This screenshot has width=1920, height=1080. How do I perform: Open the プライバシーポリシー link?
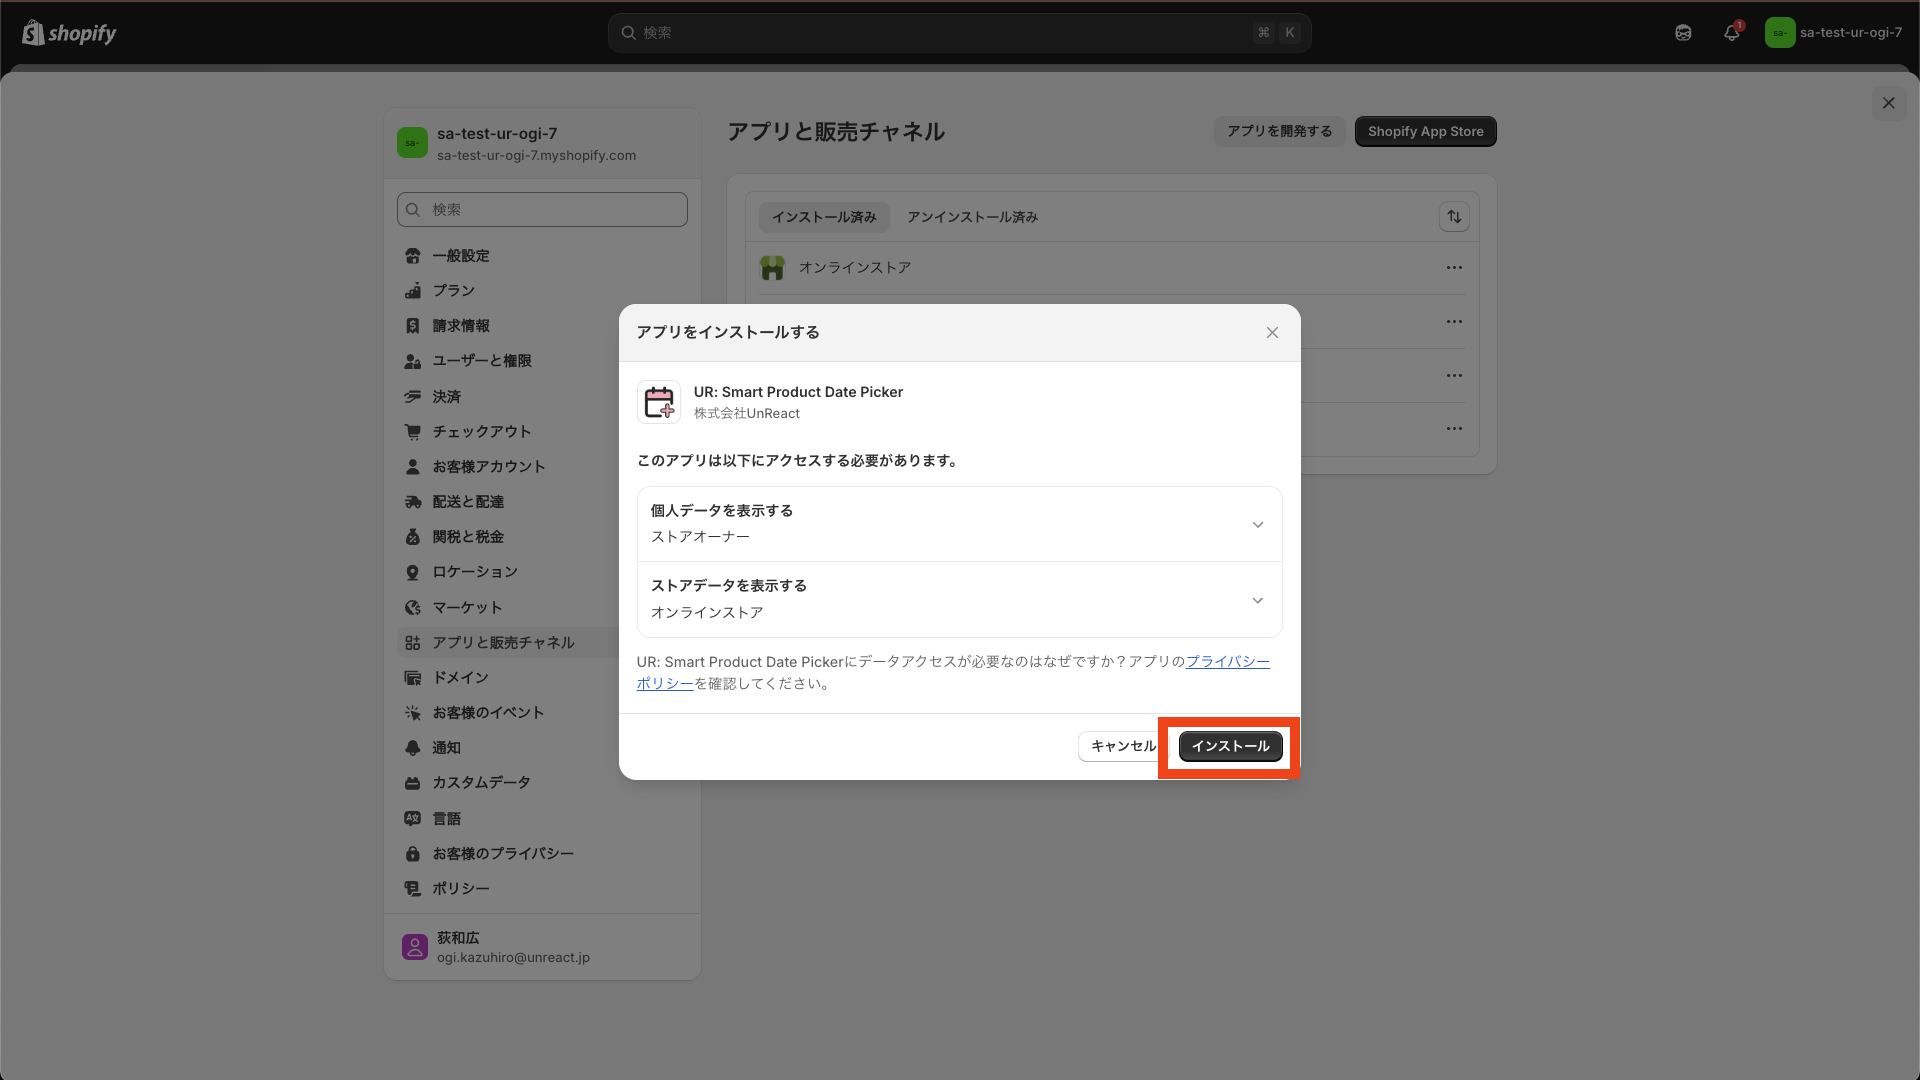point(1227,662)
